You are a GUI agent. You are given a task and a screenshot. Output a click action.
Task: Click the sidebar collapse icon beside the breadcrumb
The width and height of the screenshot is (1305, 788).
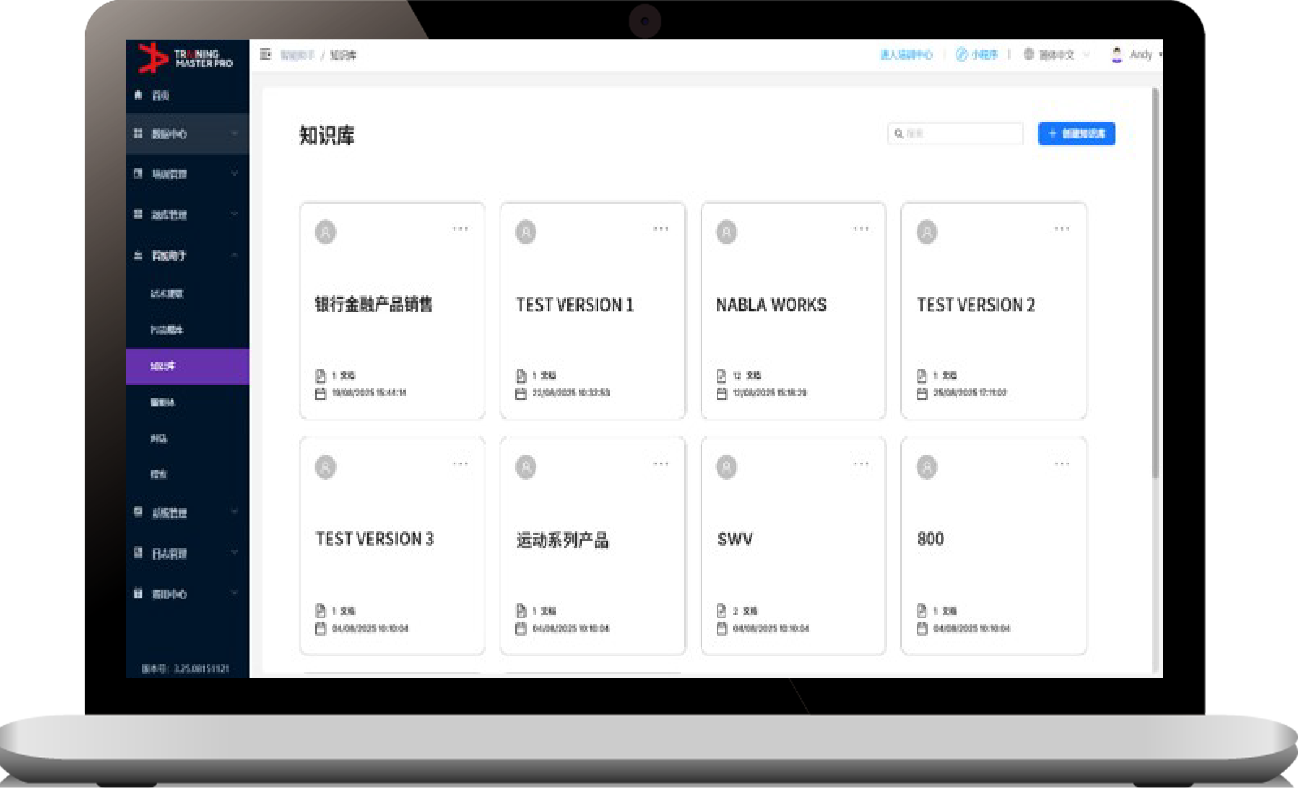[x=266, y=55]
